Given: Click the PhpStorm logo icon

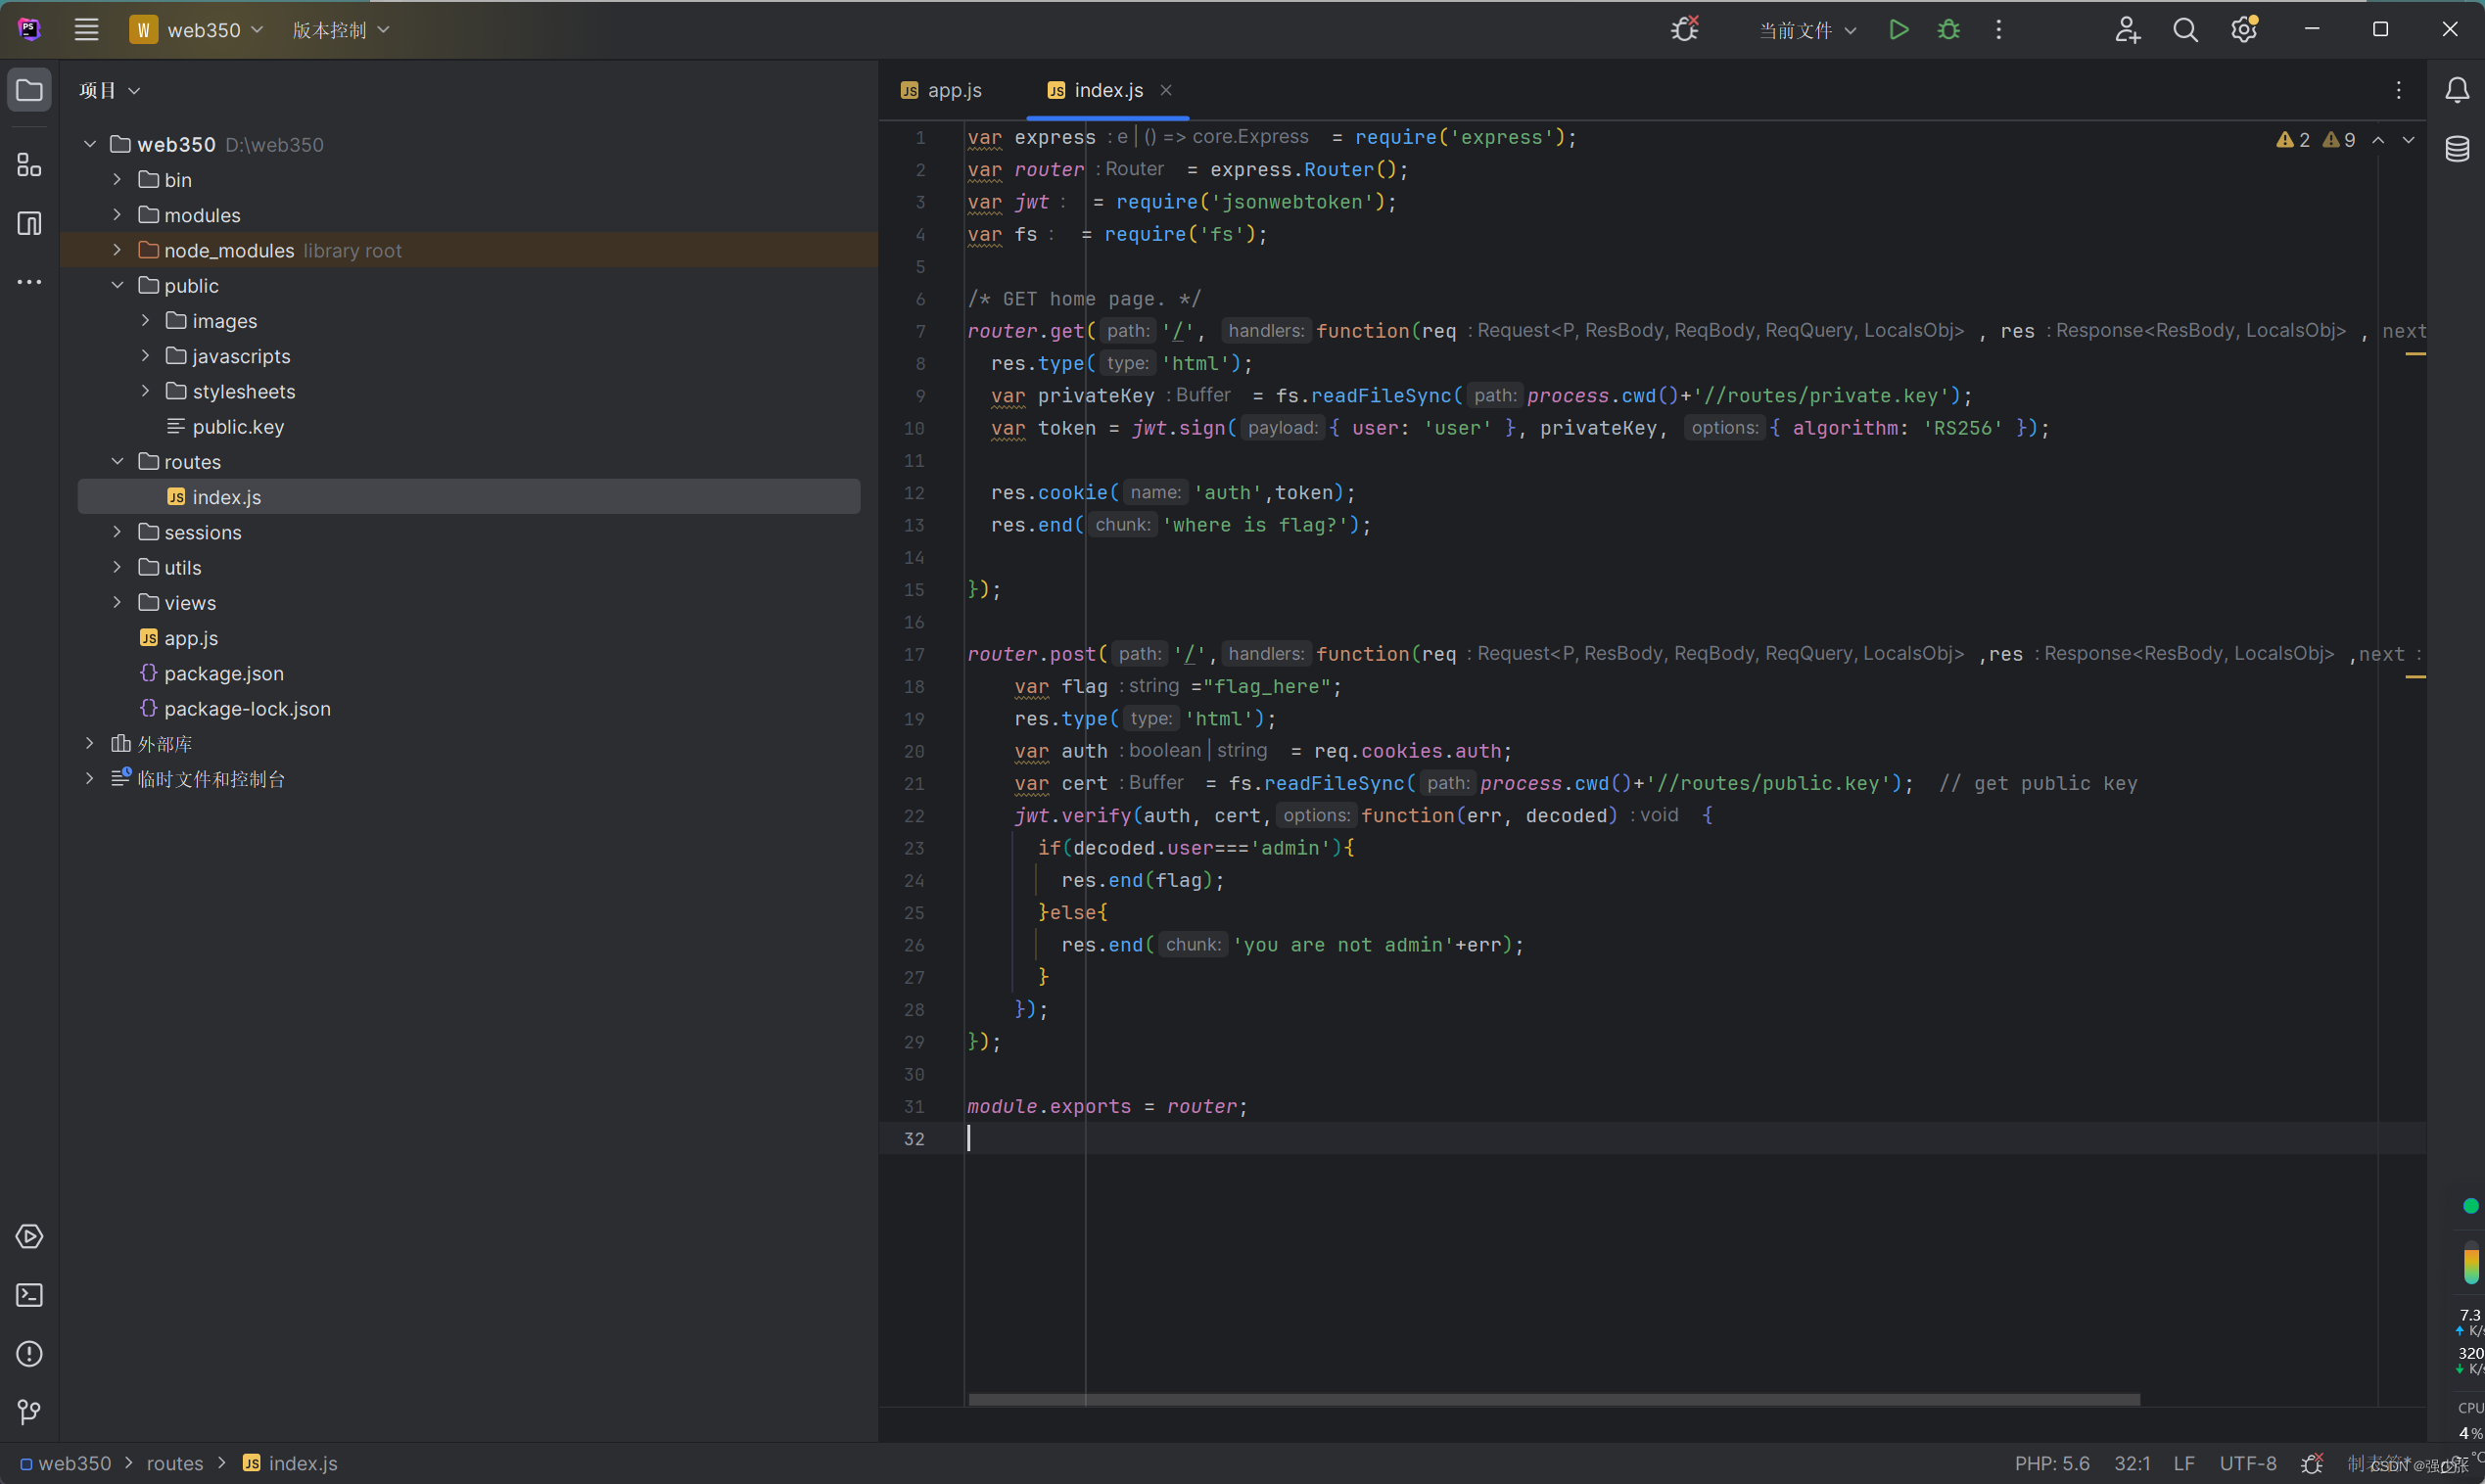Looking at the screenshot, I should click(x=29, y=30).
